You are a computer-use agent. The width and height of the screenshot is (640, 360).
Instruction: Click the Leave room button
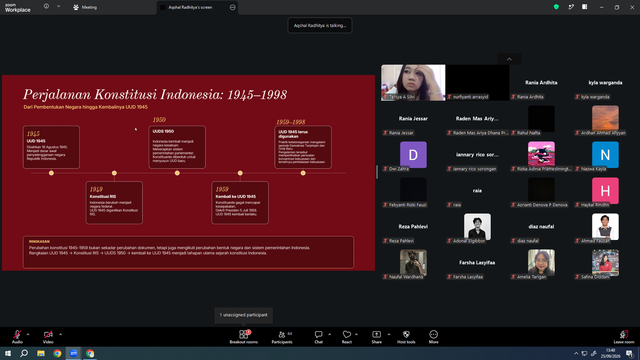point(624,337)
